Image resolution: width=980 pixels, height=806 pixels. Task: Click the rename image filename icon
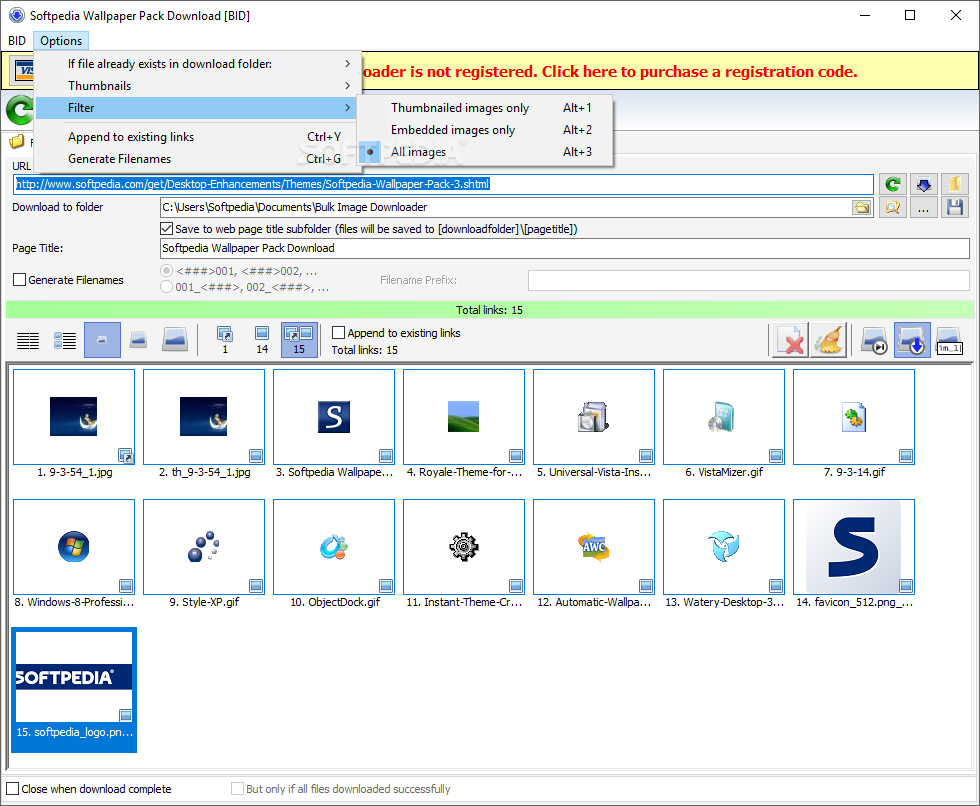949,341
